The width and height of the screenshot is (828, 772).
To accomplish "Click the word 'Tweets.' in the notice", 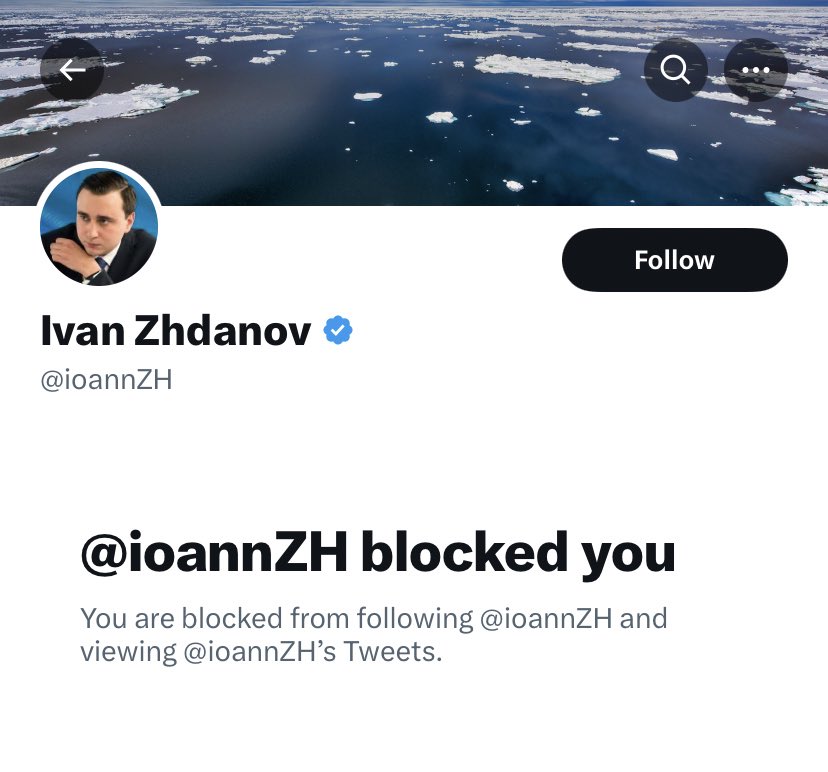I will pyautogui.click(x=393, y=652).
